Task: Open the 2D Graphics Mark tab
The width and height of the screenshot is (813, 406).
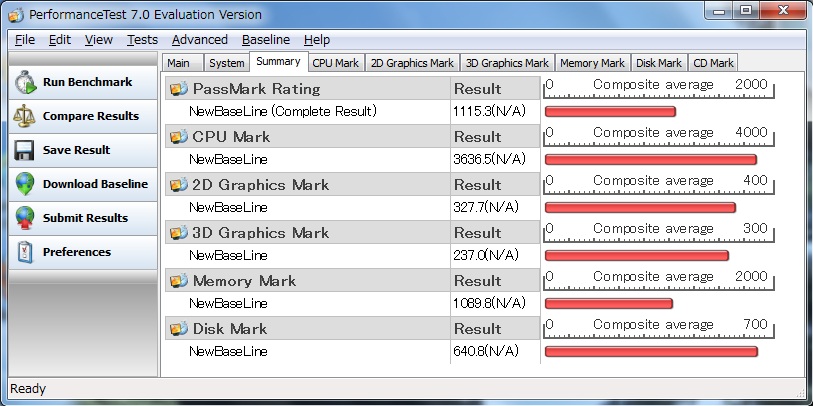Action: (x=412, y=63)
